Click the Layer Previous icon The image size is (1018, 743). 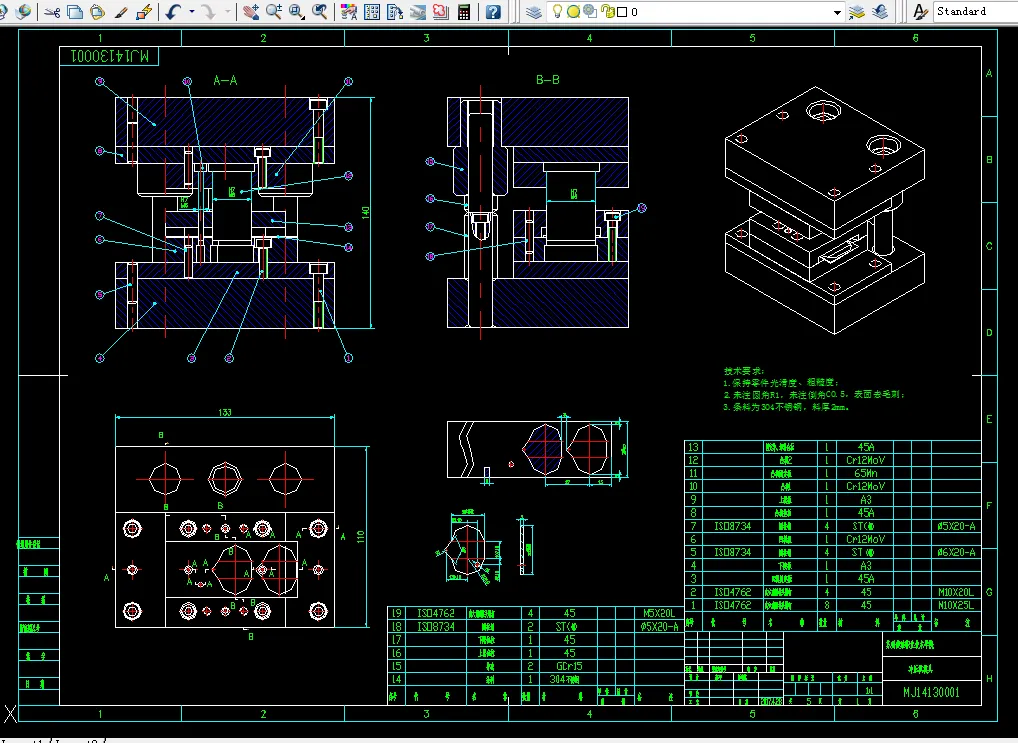pos(880,12)
